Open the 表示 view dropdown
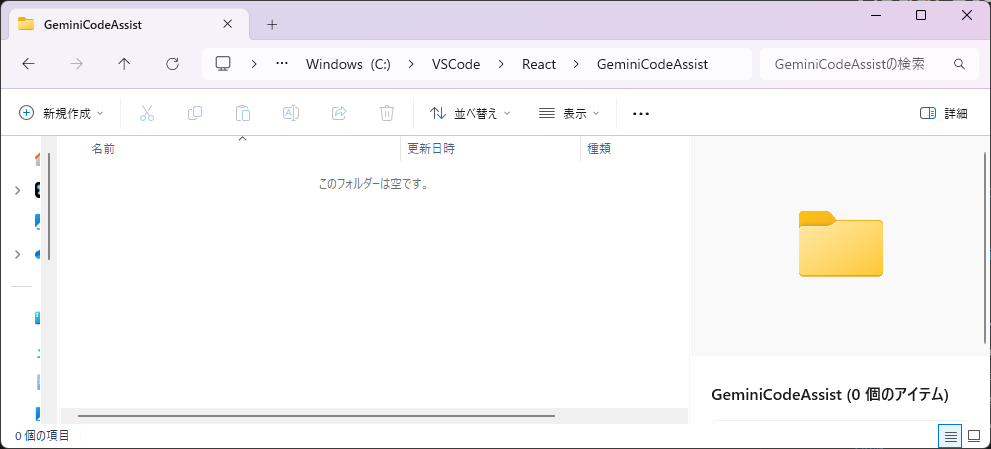991x449 pixels. 569,113
